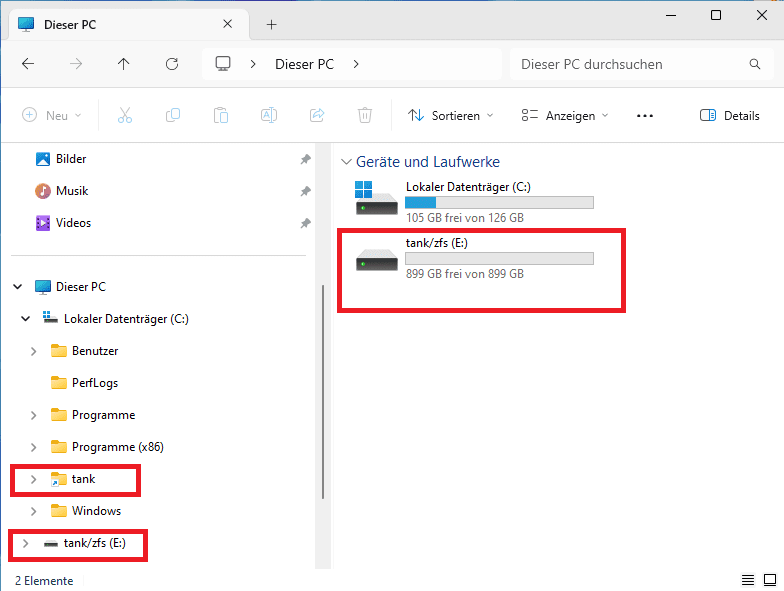Click the search magnifier icon
The image size is (784, 591).
tap(755, 64)
